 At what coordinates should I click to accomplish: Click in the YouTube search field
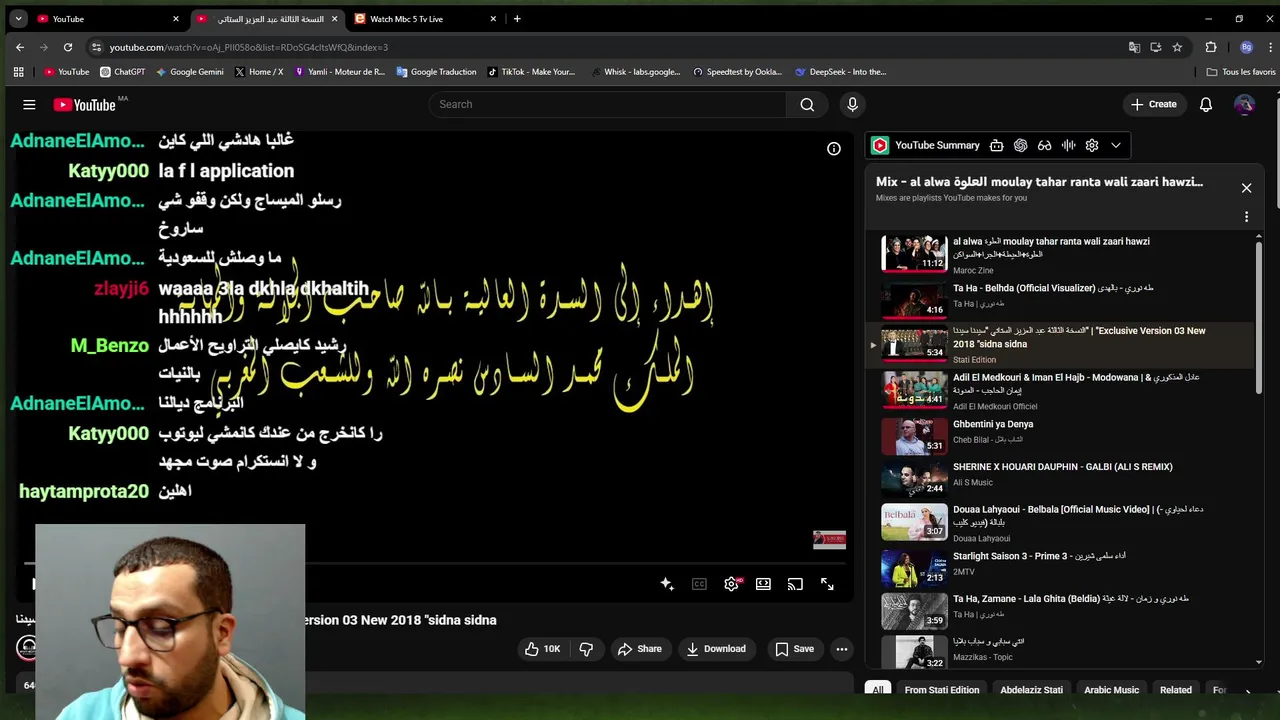[607, 104]
